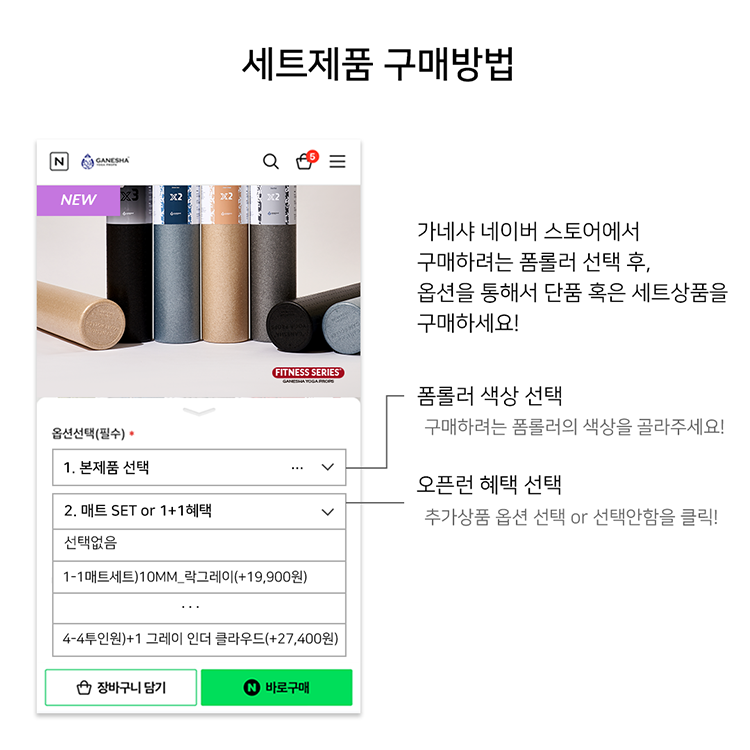Click the 옵션선택(필수) label

click(88, 433)
